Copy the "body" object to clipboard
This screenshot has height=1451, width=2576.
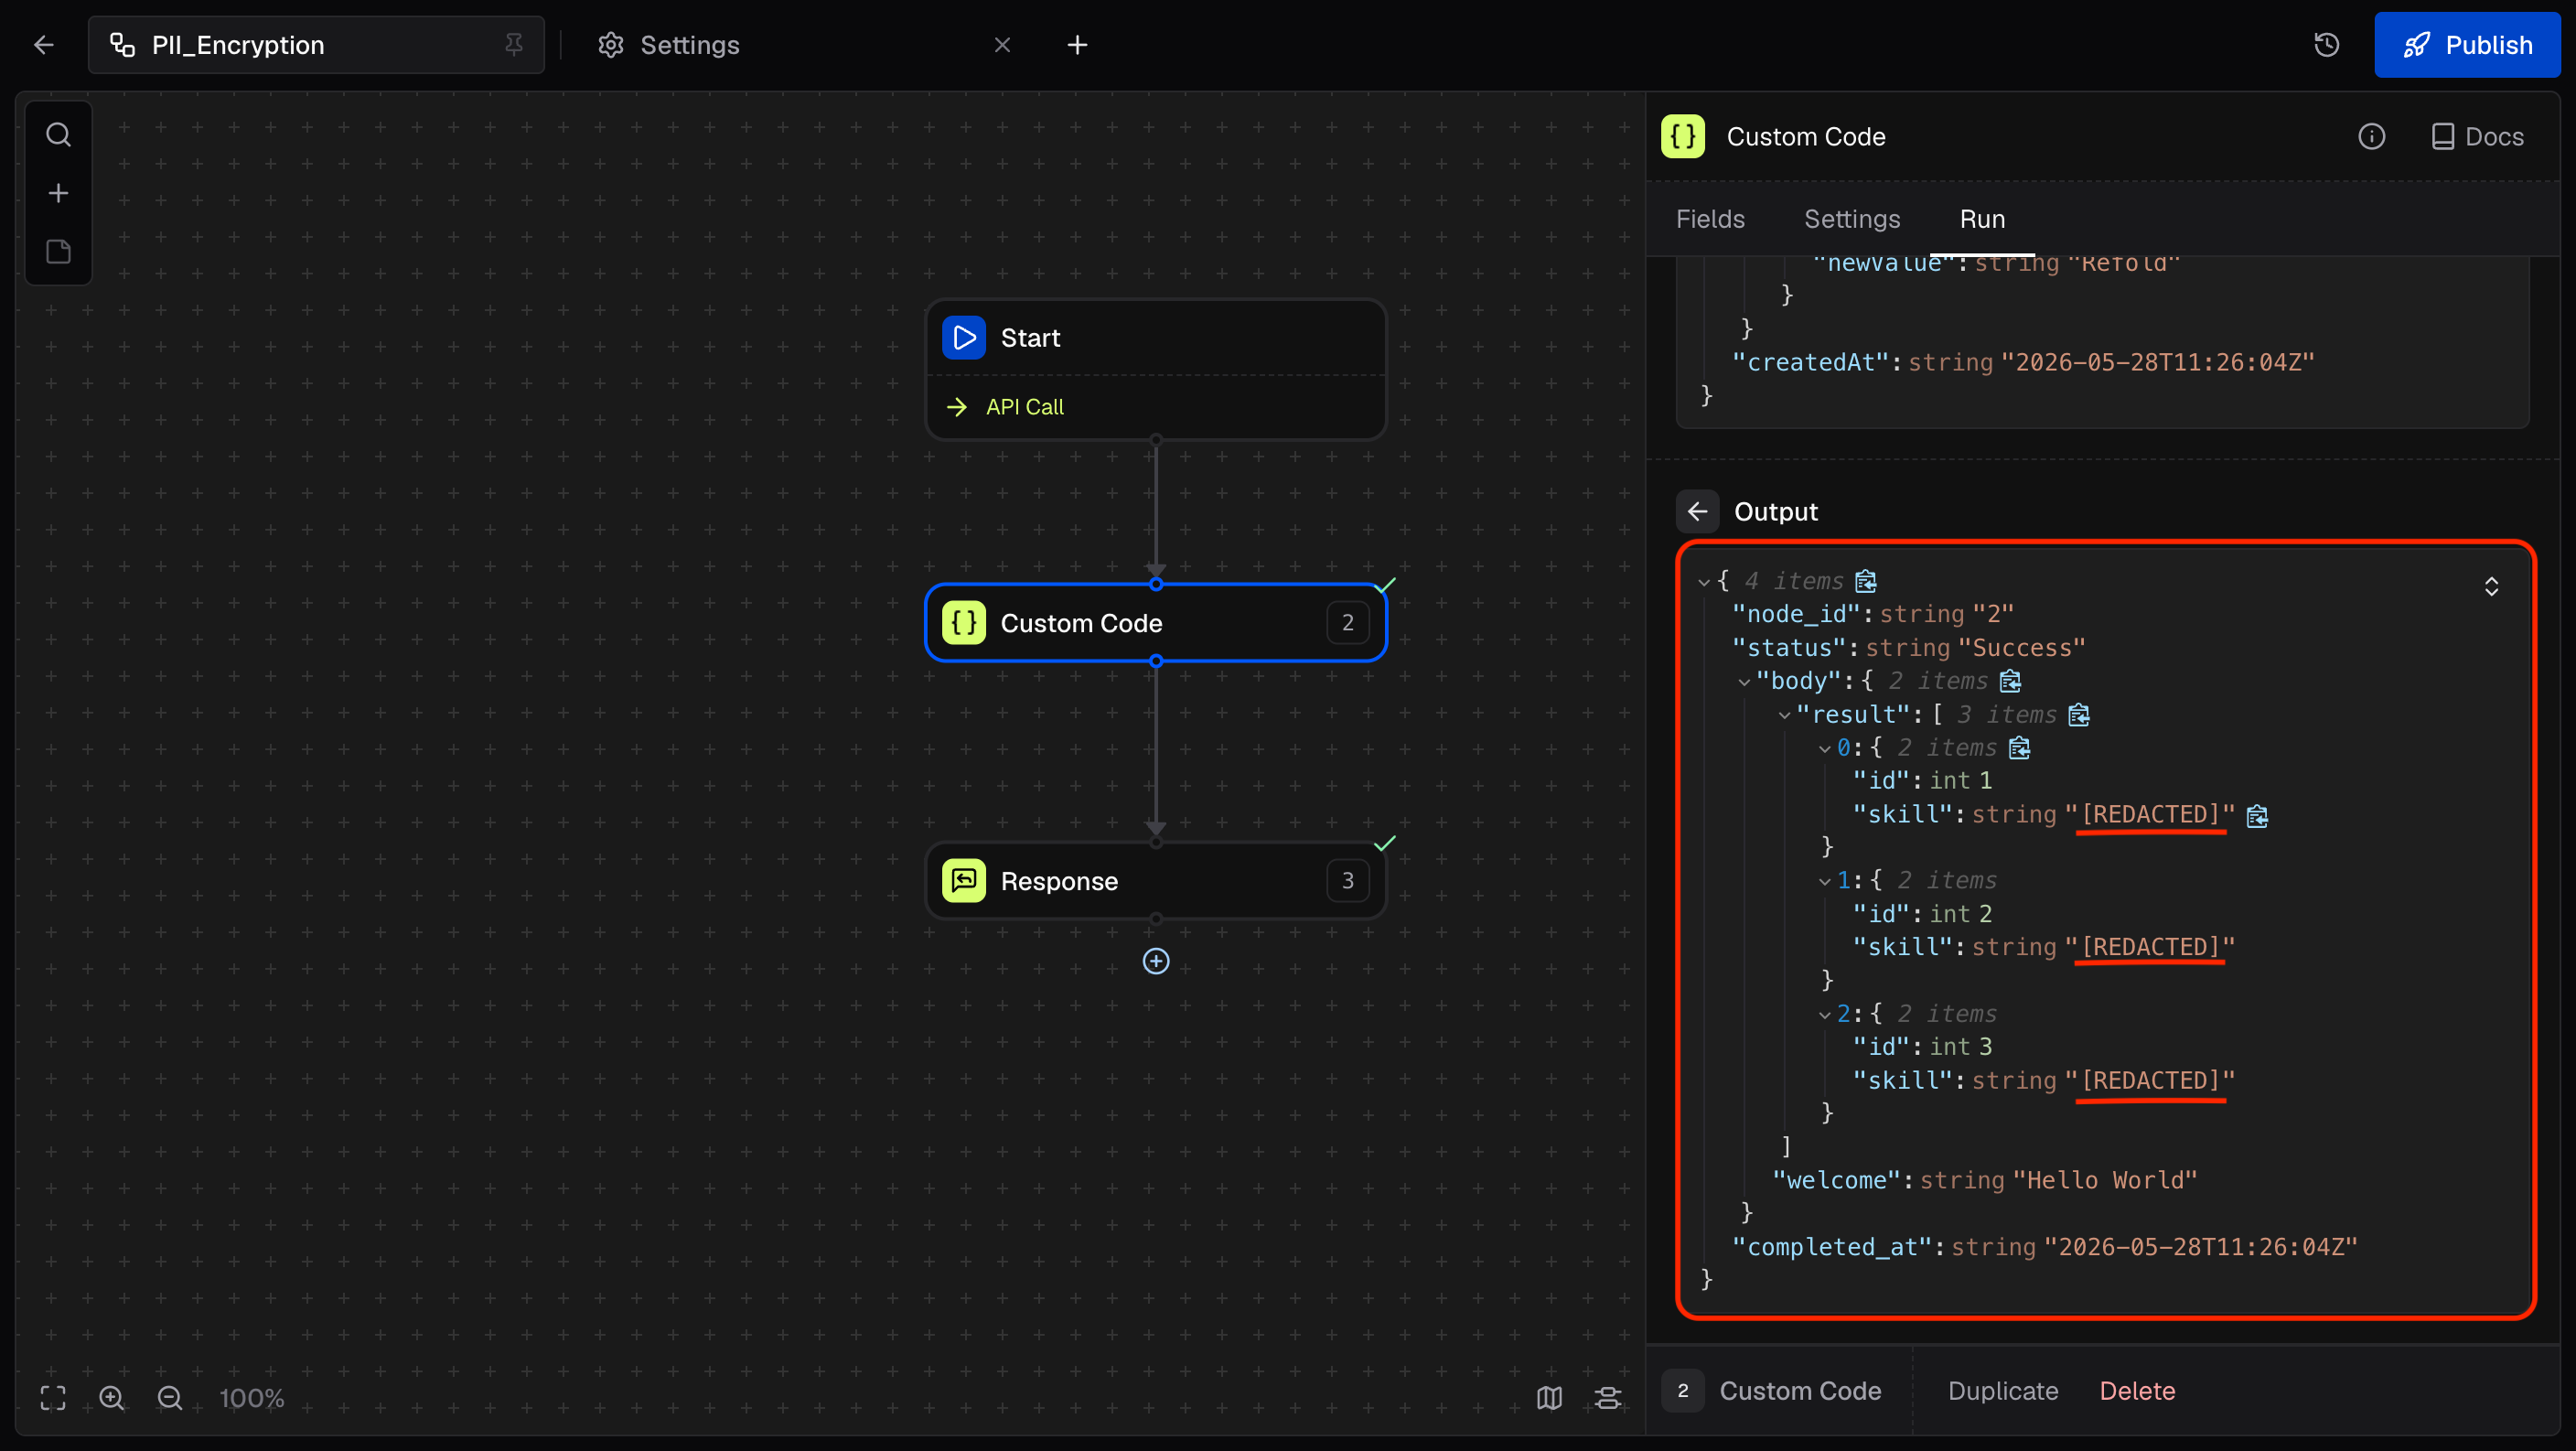2010,681
